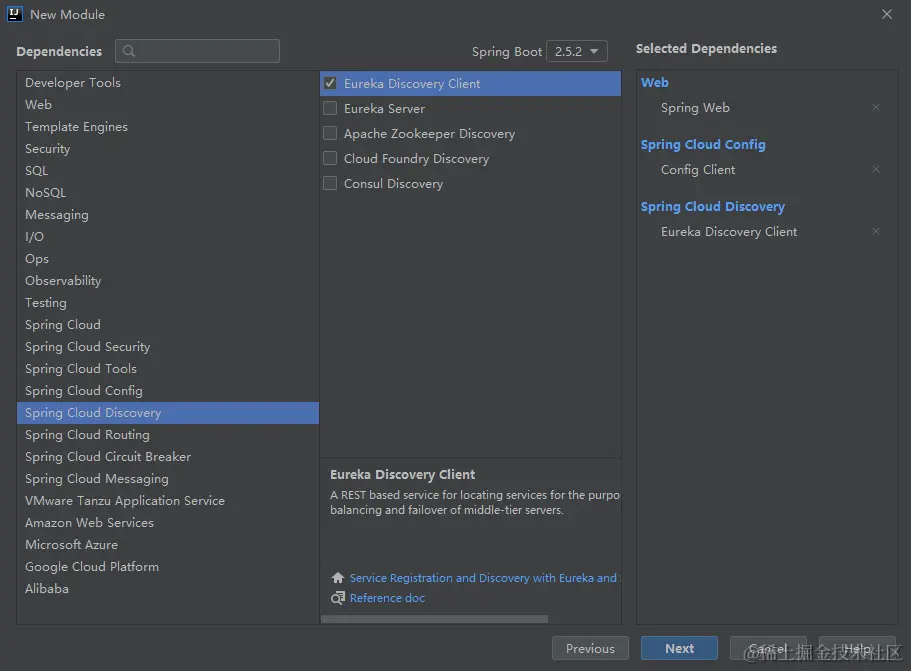Screen dimensions: 911x671
Task: Click the horizontal scrollbar under description
Action: [434, 619]
